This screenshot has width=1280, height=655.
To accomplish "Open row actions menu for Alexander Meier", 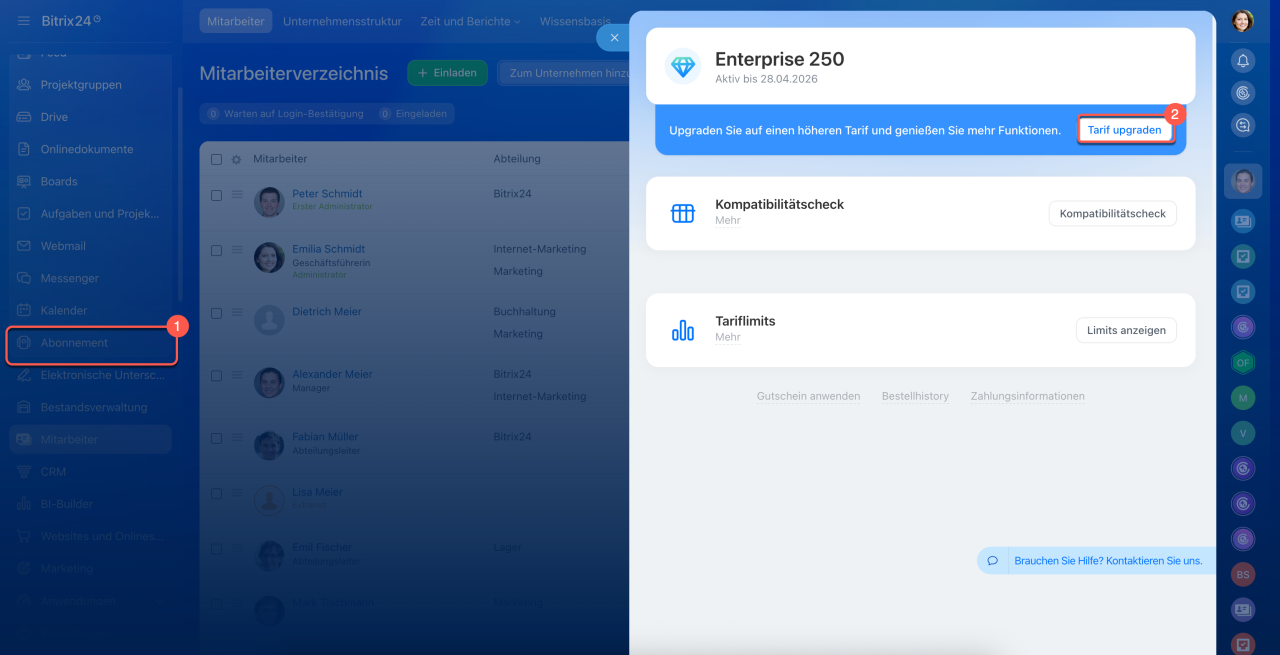I will [237, 375].
